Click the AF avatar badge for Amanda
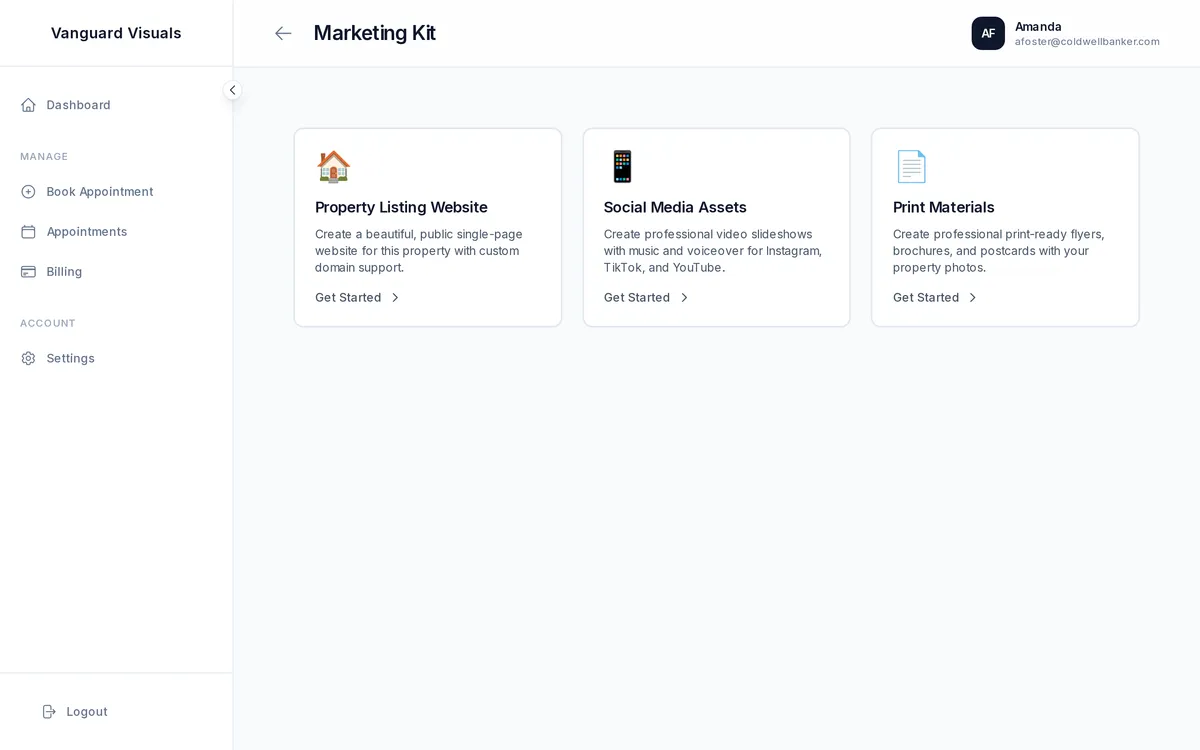Screen dimensions: 1200x750 [988, 33]
